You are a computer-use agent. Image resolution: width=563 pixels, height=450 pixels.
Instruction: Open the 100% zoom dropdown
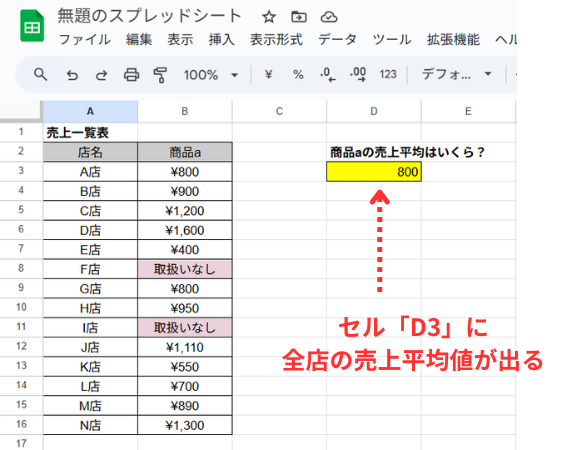pos(210,75)
